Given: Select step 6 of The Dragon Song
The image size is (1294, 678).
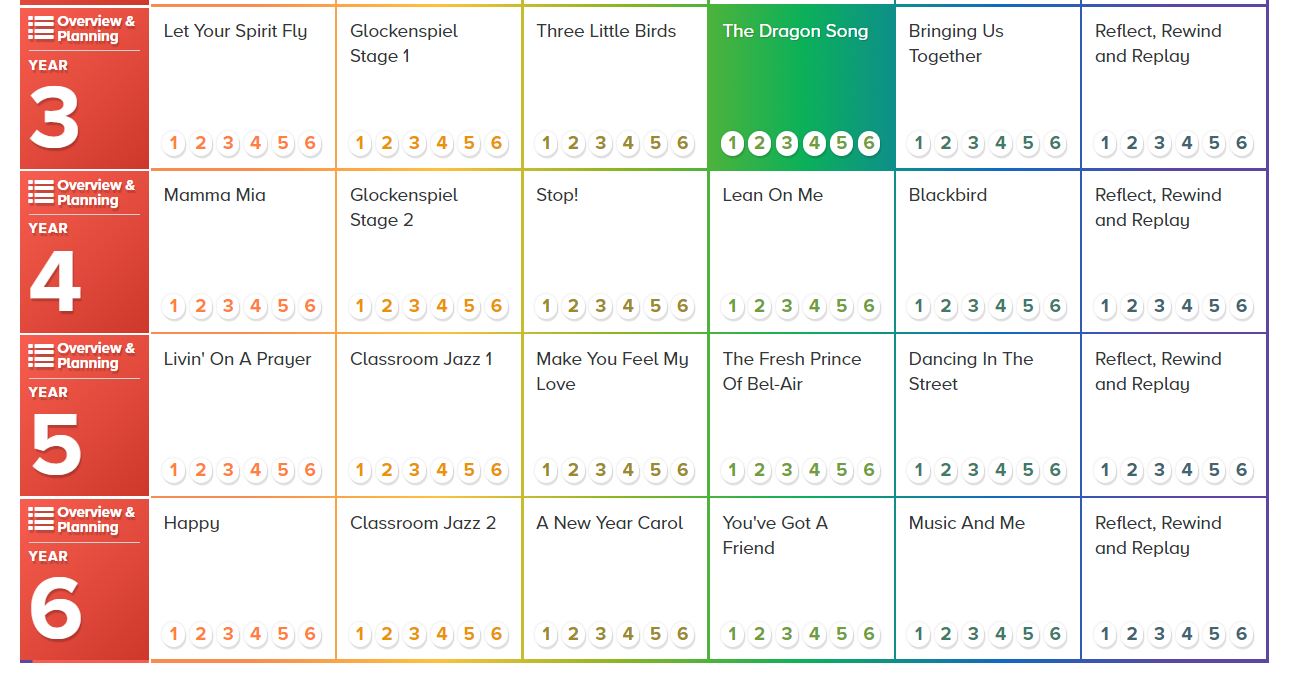Looking at the screenshot, I should [868, 143].
